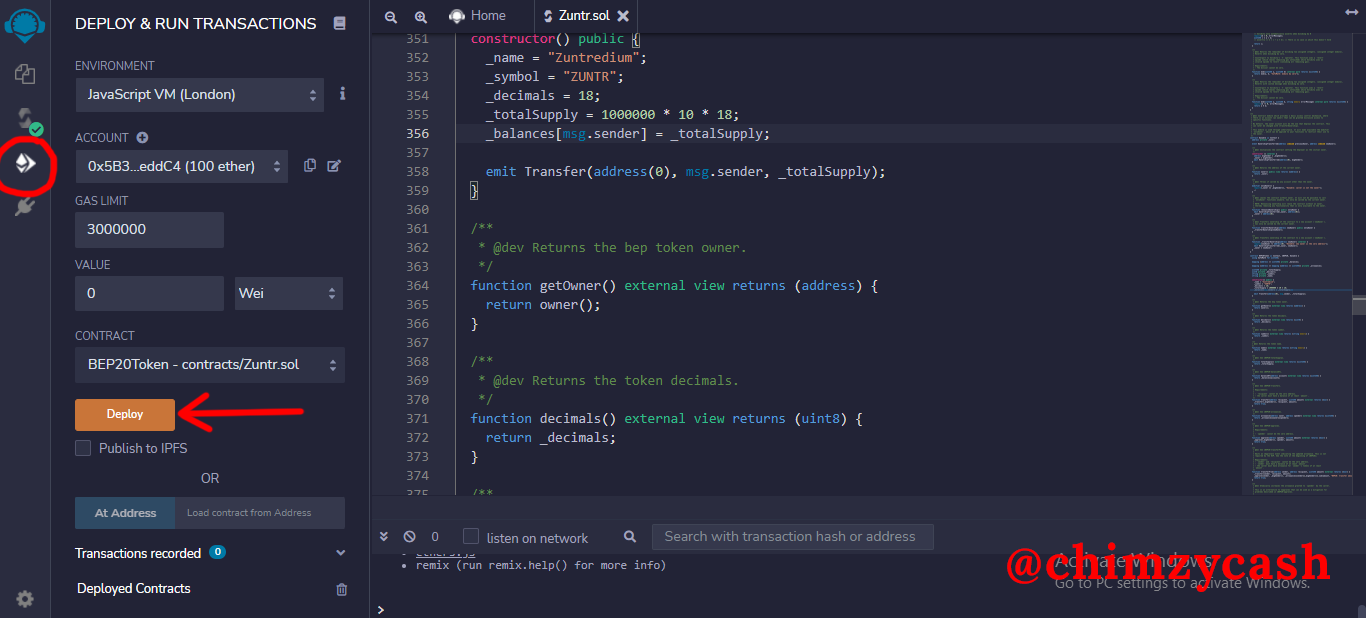Open the account dropdown showing 0x5B3...eddC4
This screenshot has width=1366, height=618.
pyautogui.click(x=181, y=166)
